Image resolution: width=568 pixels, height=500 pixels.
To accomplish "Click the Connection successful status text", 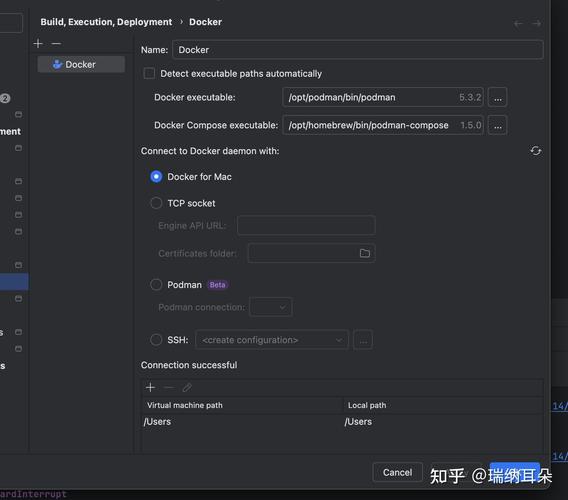I will [x=189, y=365].
